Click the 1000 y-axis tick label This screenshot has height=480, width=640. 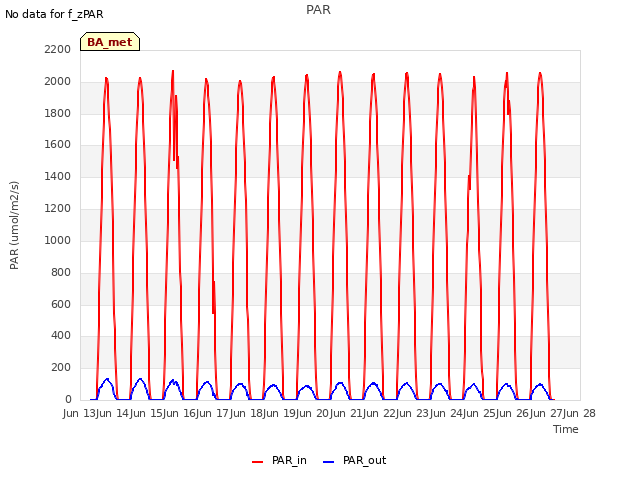tap(58, 240)
